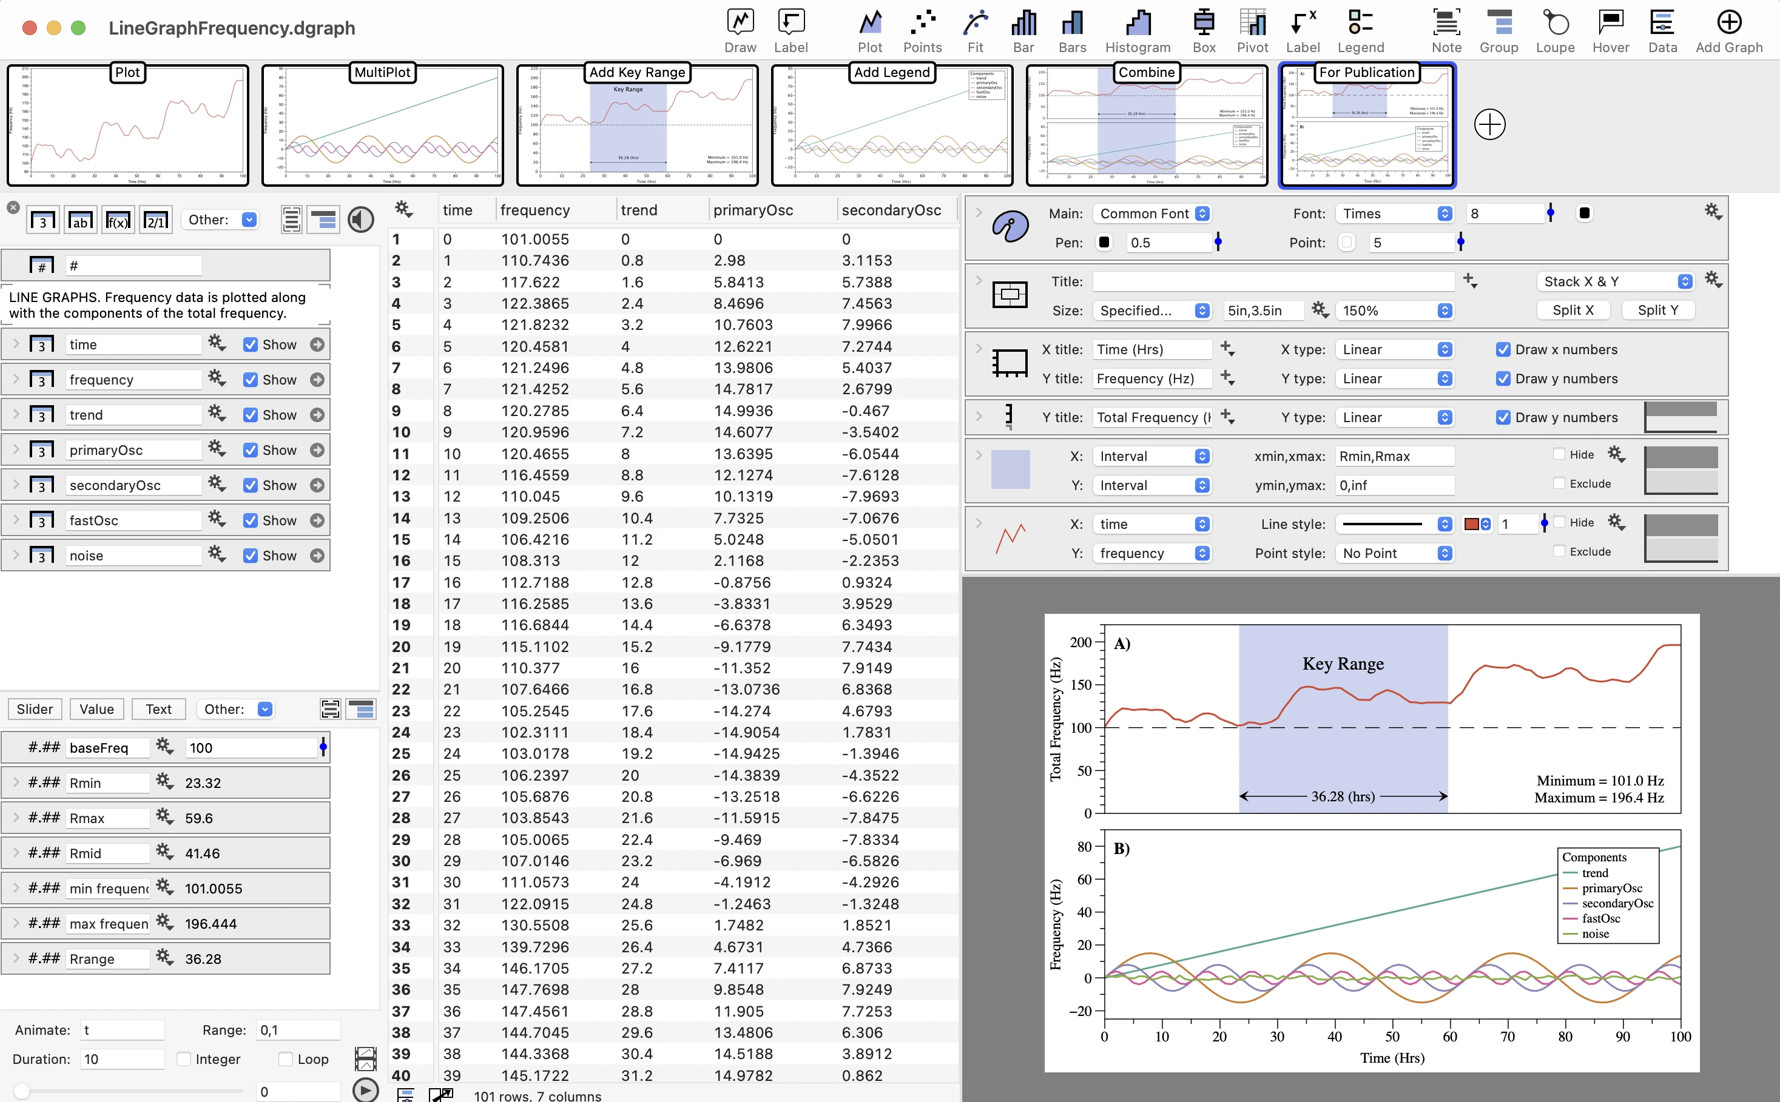This screenshot has height=1102, width=1780.
Task: Uncheck Show for trend column
Action: (x=250, y=415)
